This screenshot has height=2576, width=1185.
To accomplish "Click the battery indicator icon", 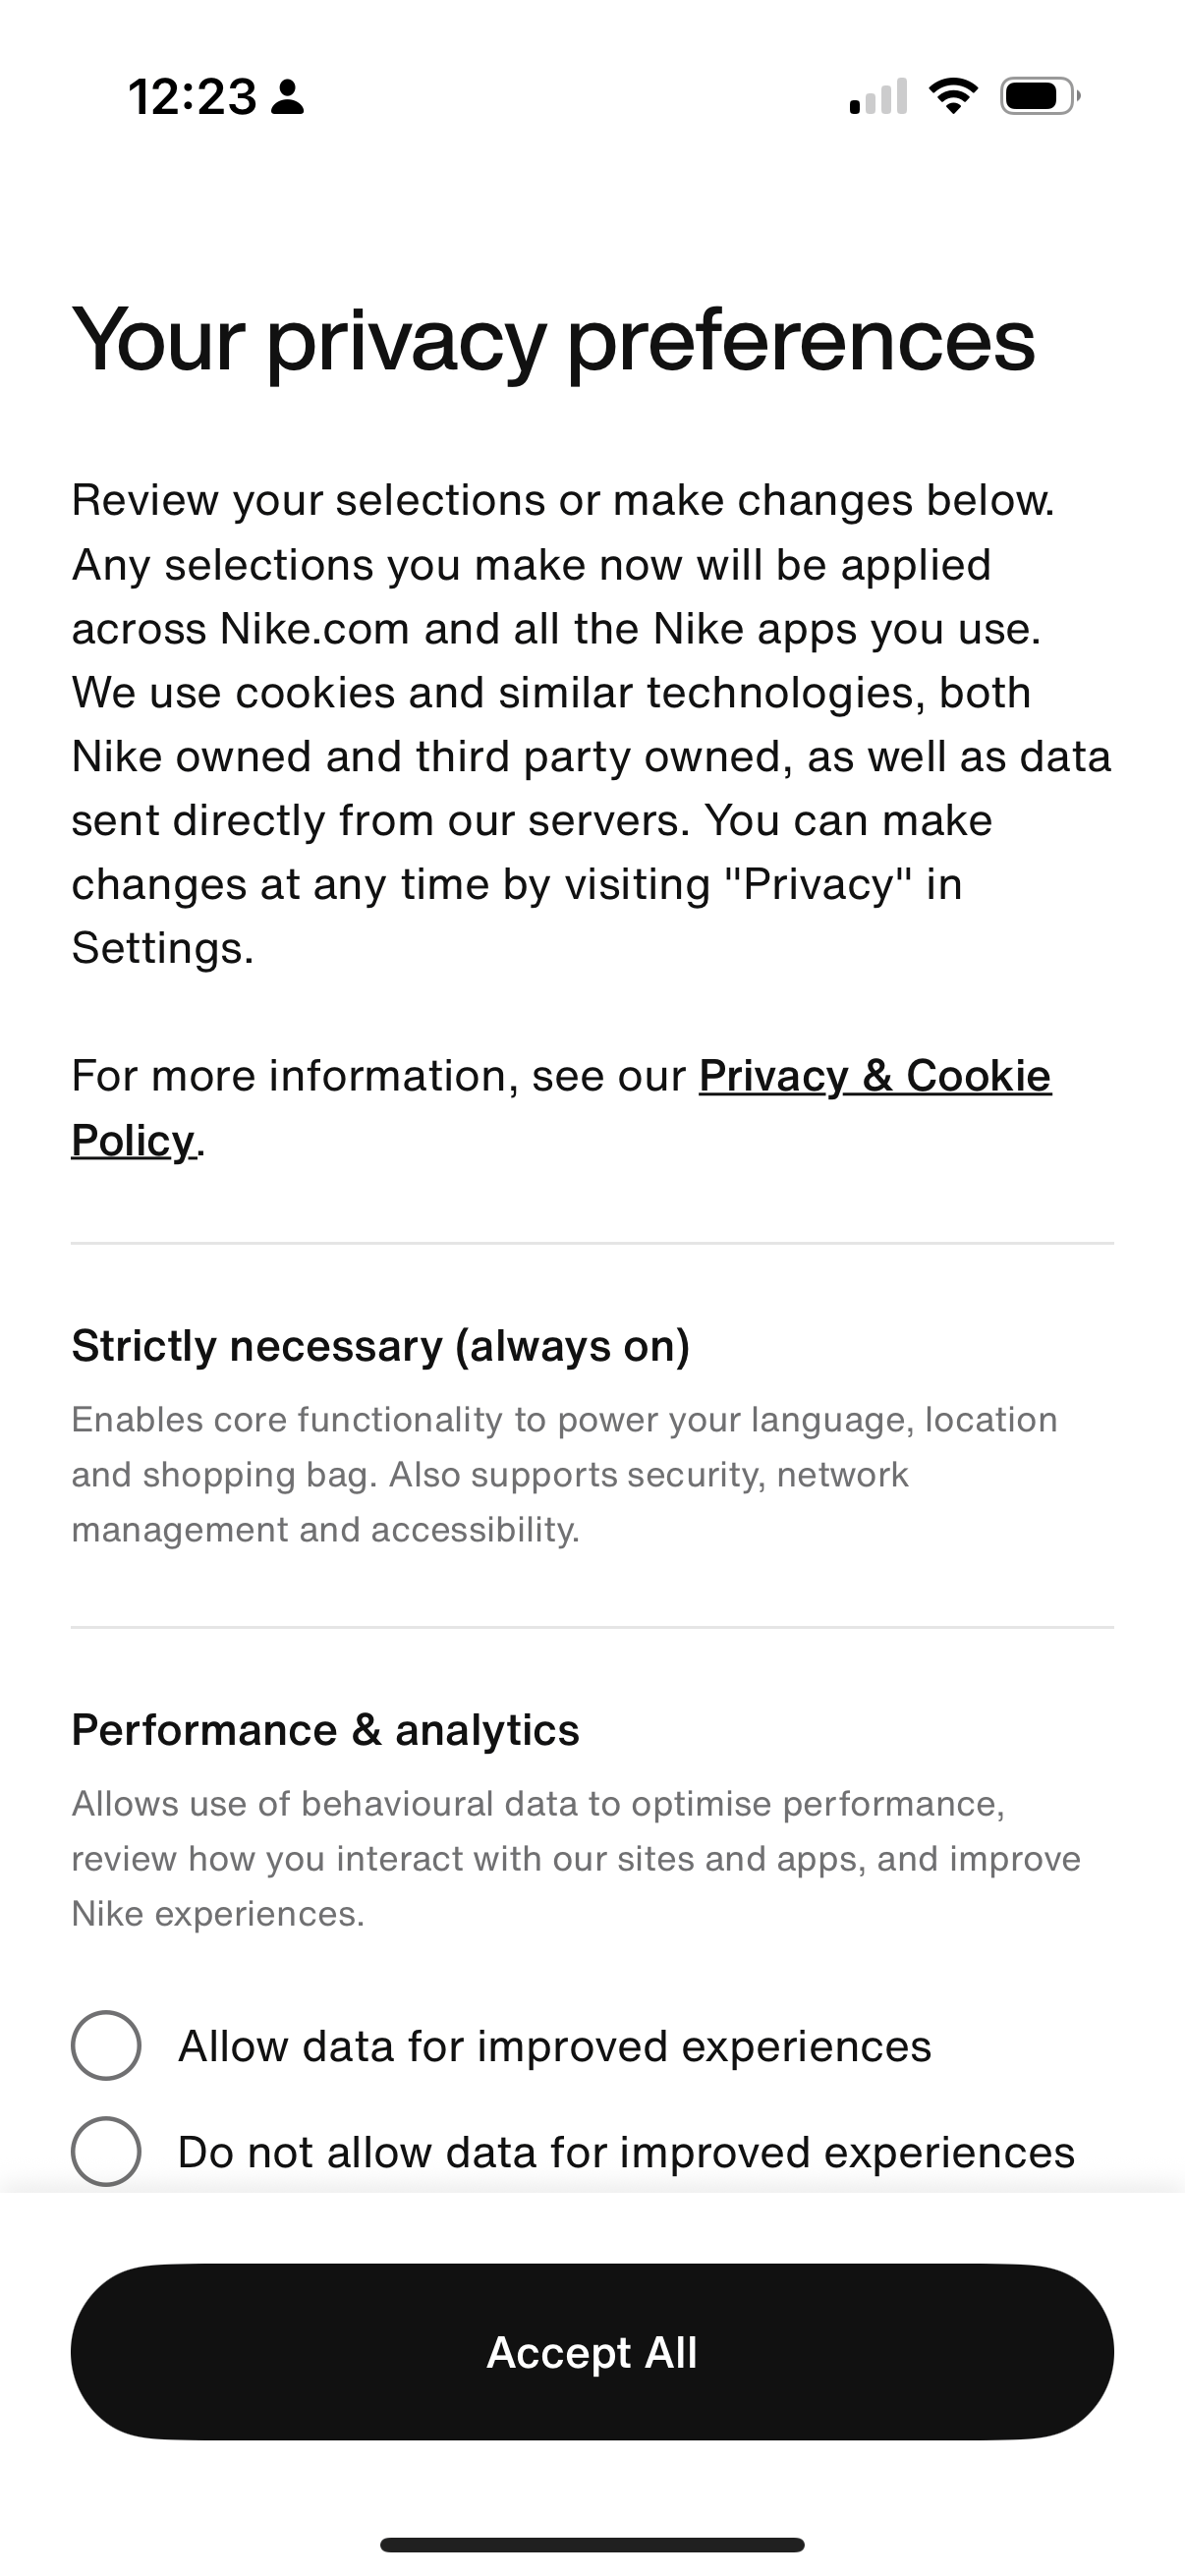I will point(1038,95).
